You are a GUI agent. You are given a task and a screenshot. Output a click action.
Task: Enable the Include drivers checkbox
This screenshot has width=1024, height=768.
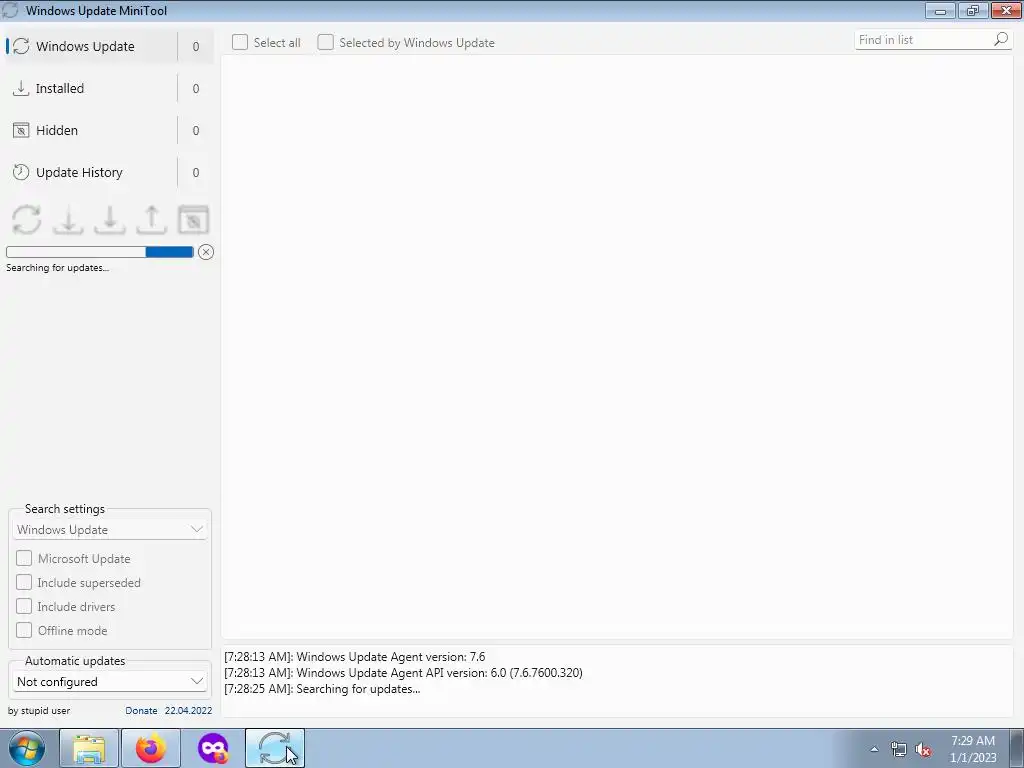pos(24,607)
